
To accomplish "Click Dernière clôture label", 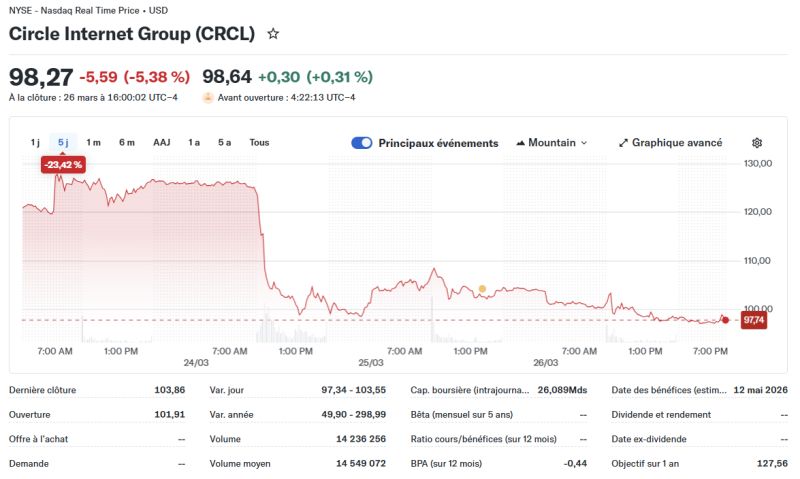I will 42,390.
